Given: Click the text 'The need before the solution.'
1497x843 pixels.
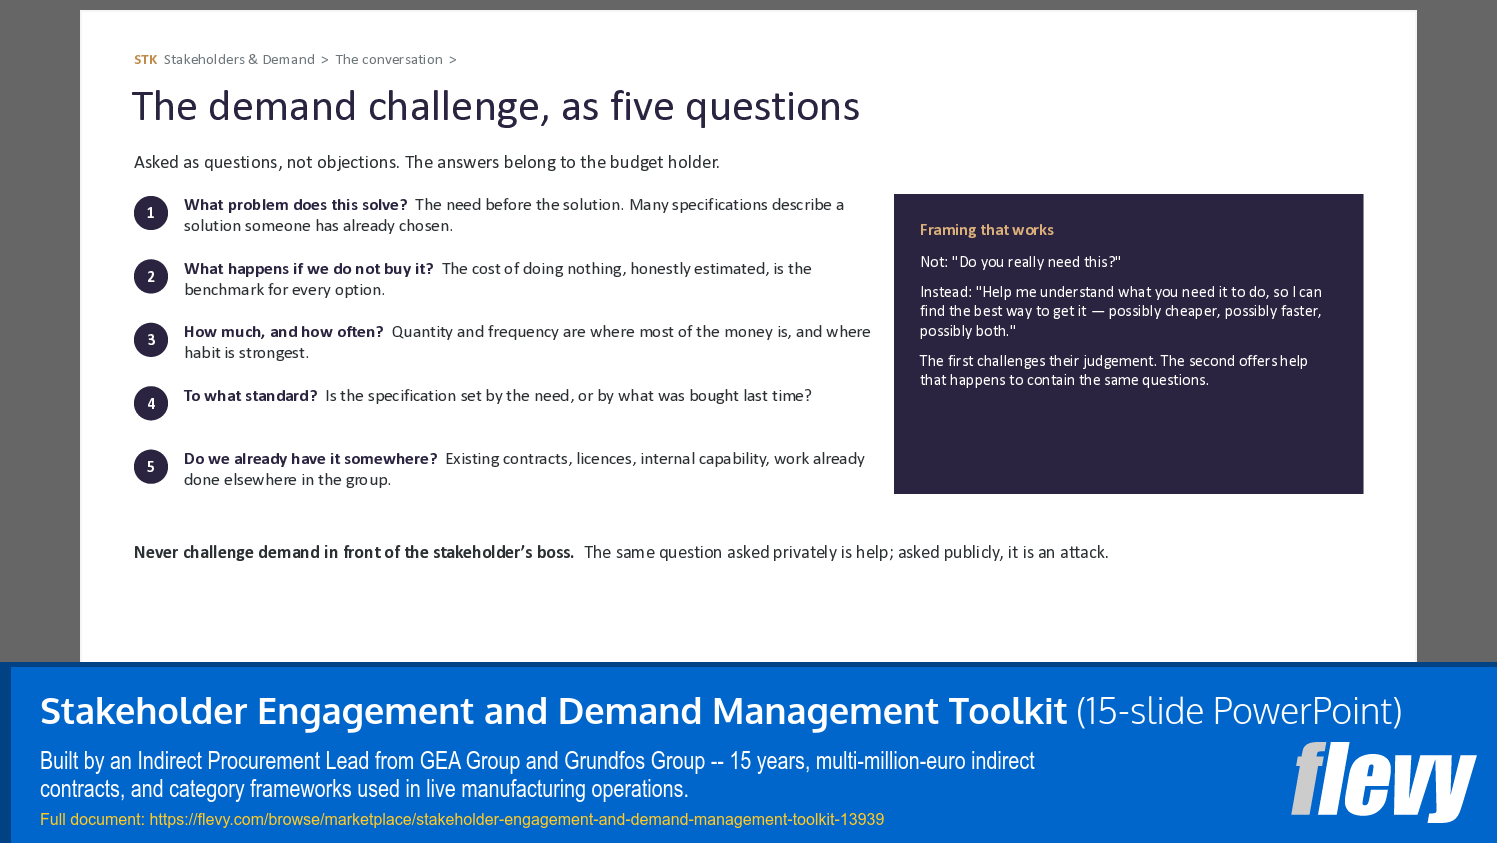Looking at the screenshot, I should point(519,205).
